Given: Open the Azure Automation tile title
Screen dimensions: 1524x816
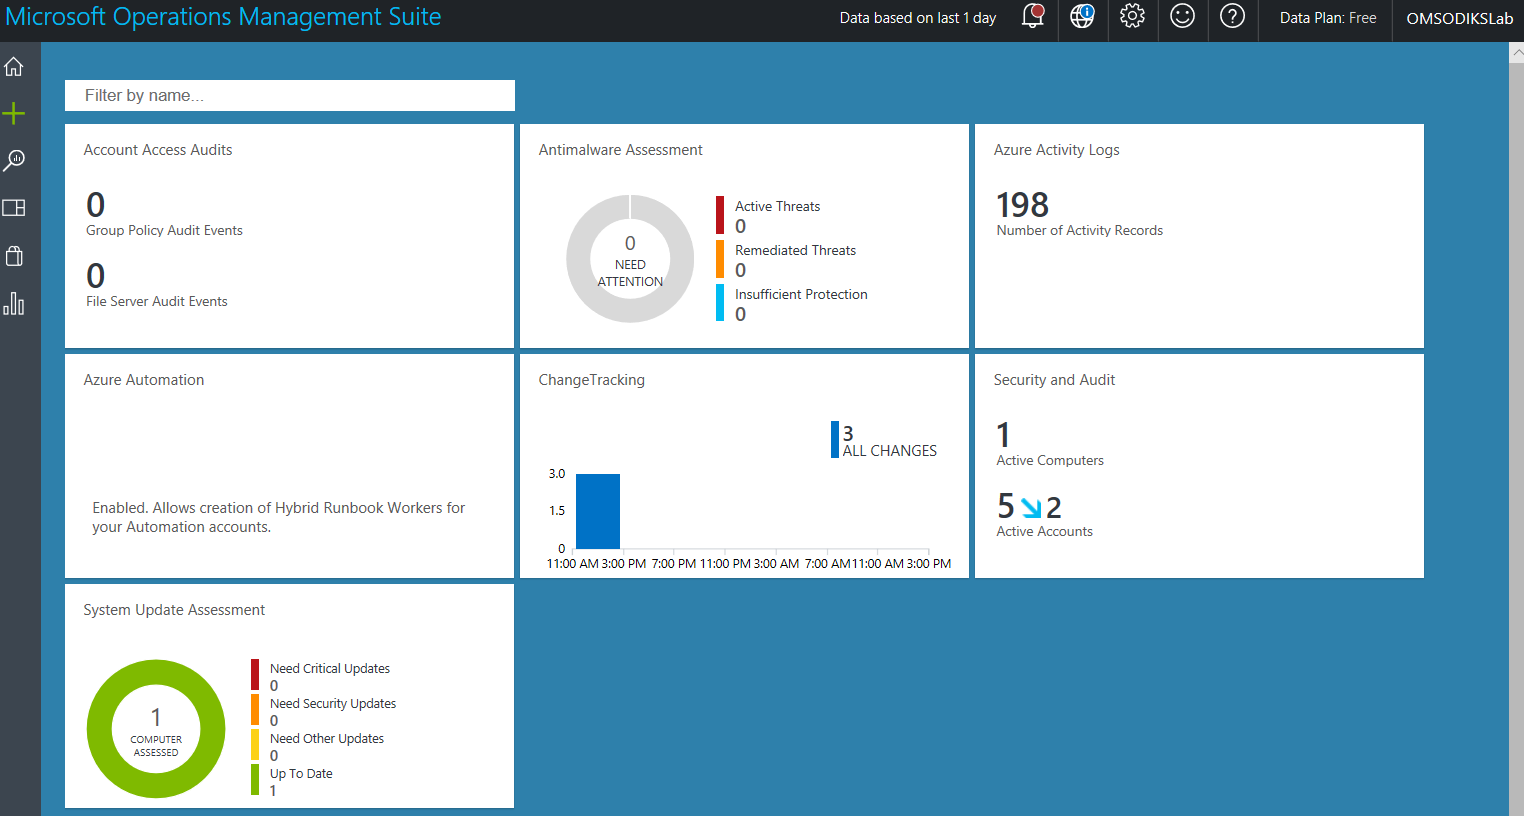Looking at the screenshot, I should click(143, 380).
